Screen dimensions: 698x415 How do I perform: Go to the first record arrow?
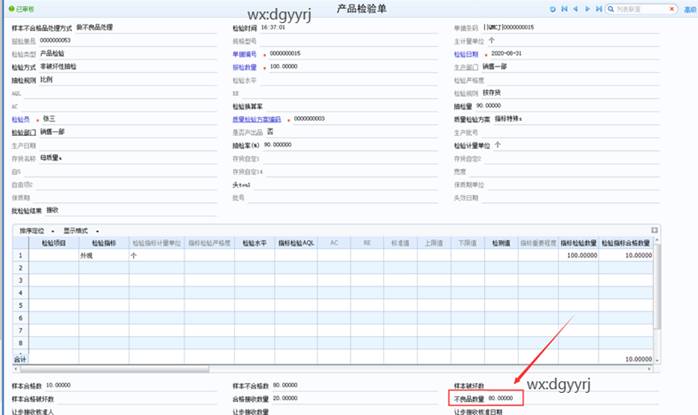pos(564,8)
